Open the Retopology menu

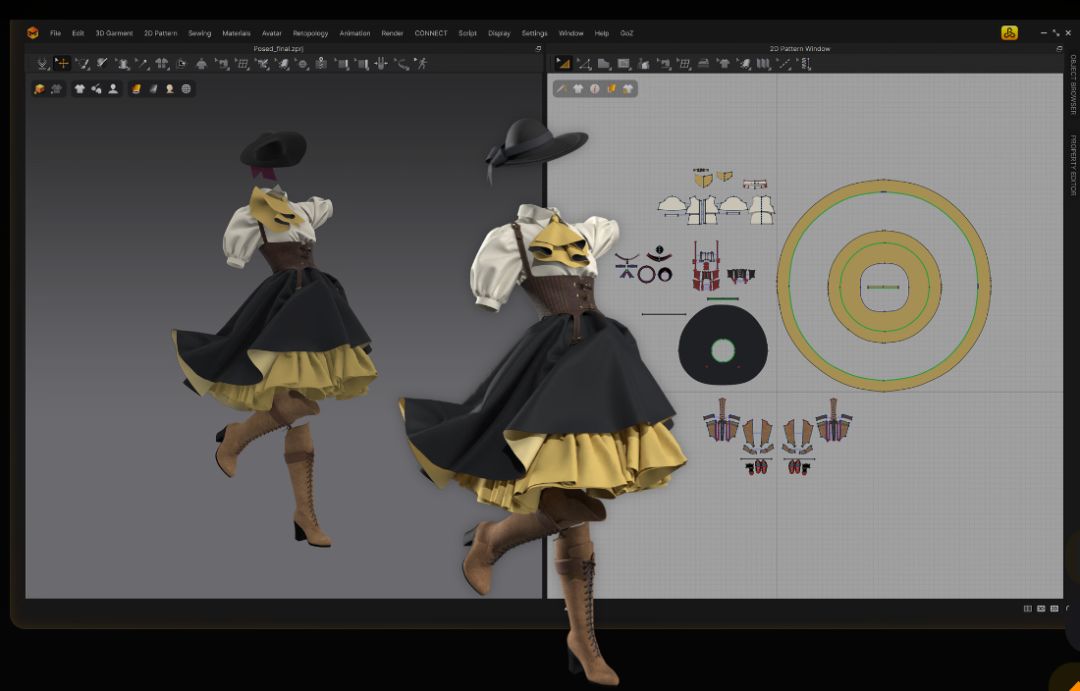pyautogui.click(x=311, y=33)
